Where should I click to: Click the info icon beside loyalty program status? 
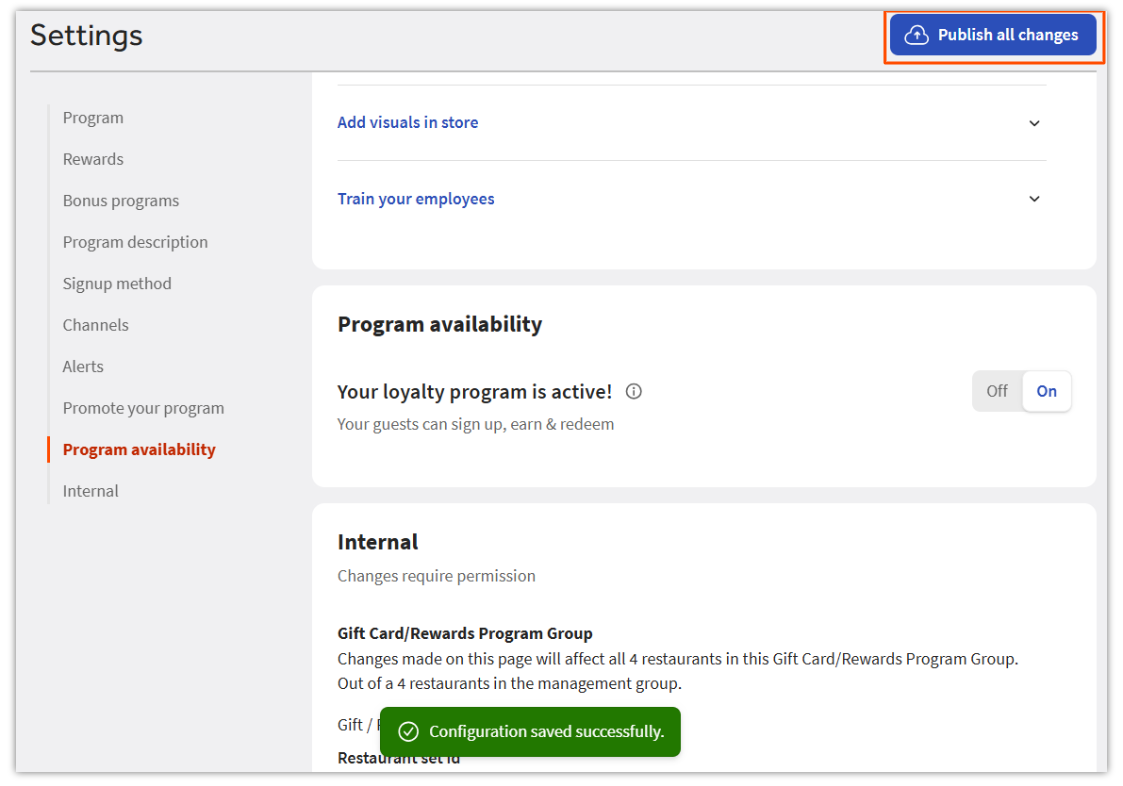coord(633,392)
